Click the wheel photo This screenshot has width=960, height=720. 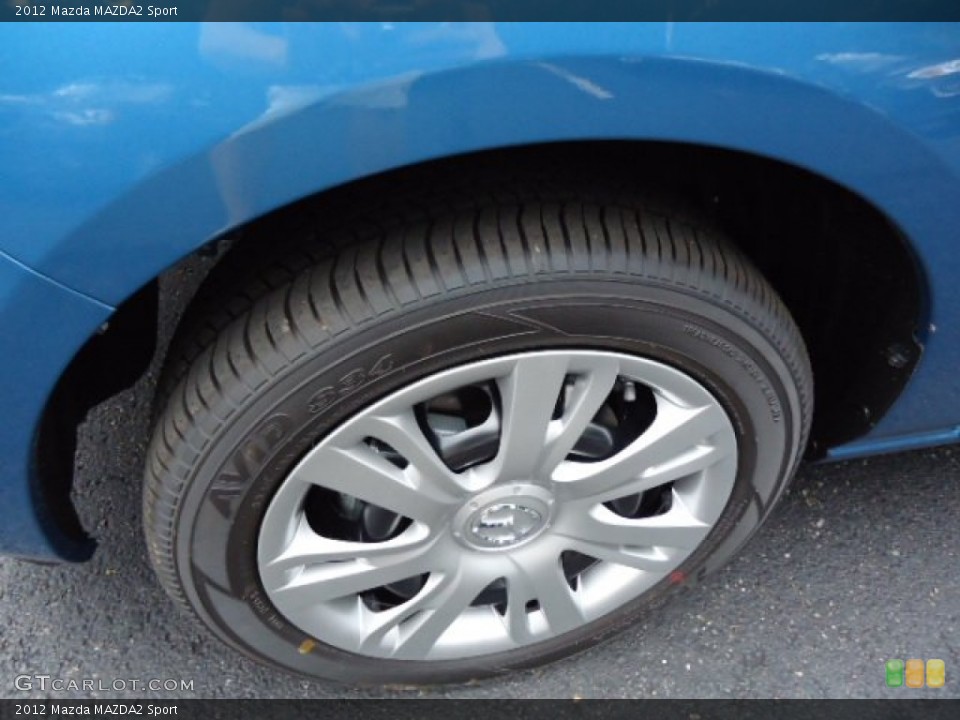pos(480,361)
